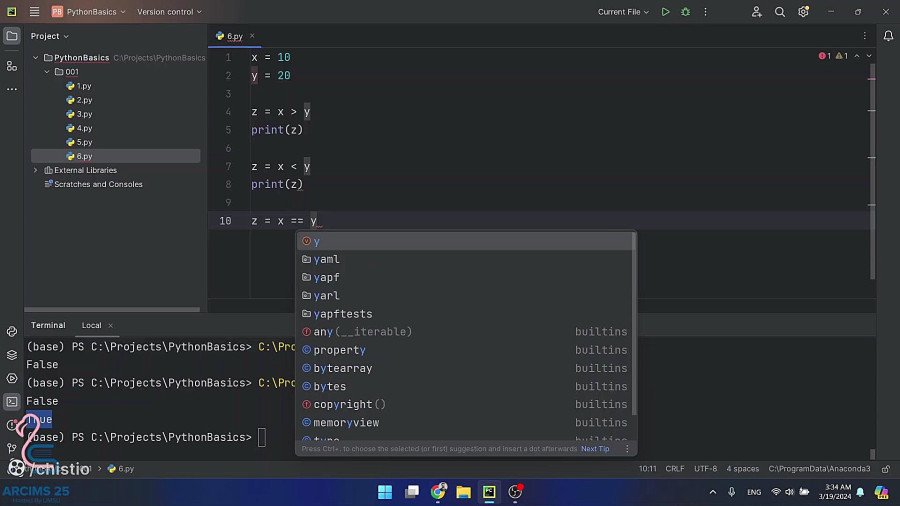Viewport: 900px width, 506px height.
Task: Choose 'yarl' completion suggestion
Action: click(465, 295)
